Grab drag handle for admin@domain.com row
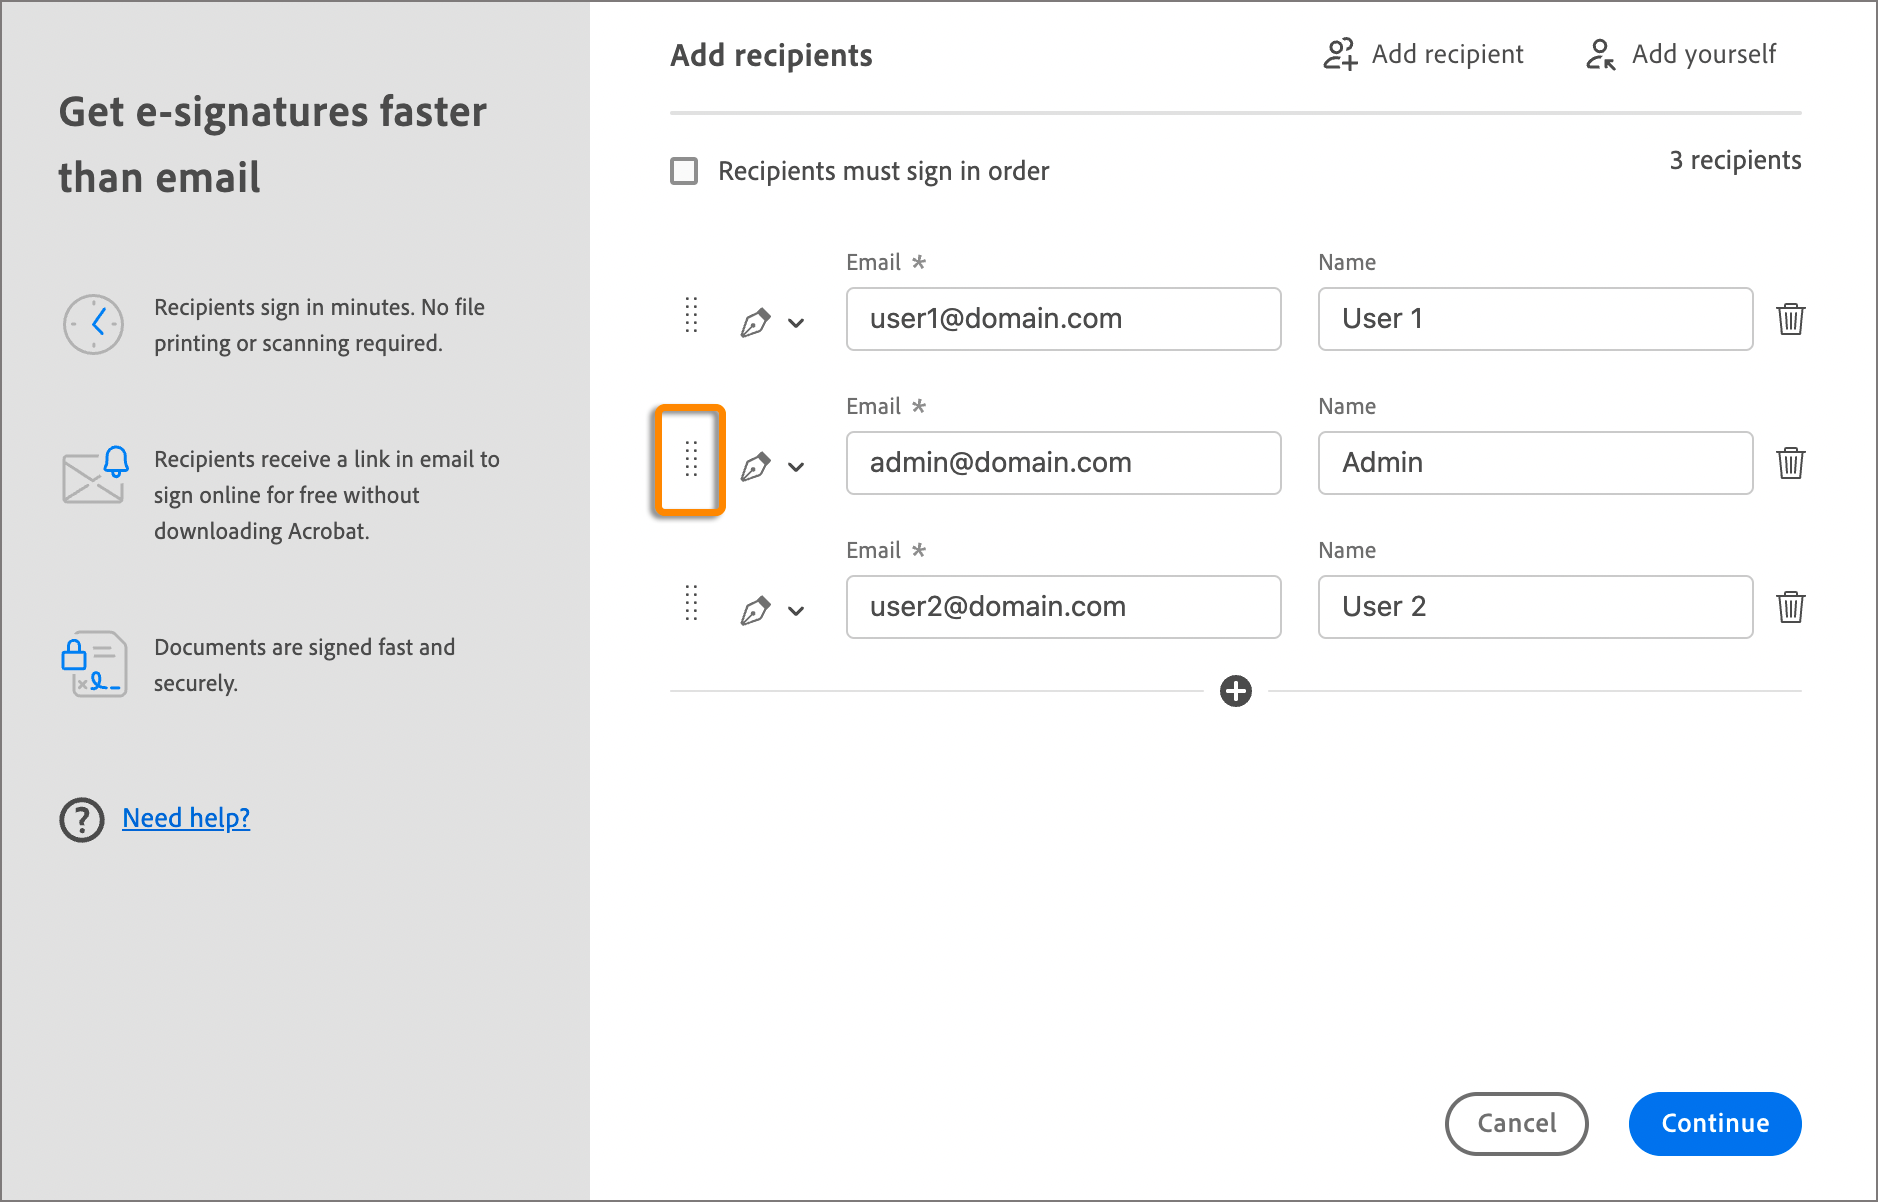Screen dimensions: 1878x1202 (x=691, y=459)
